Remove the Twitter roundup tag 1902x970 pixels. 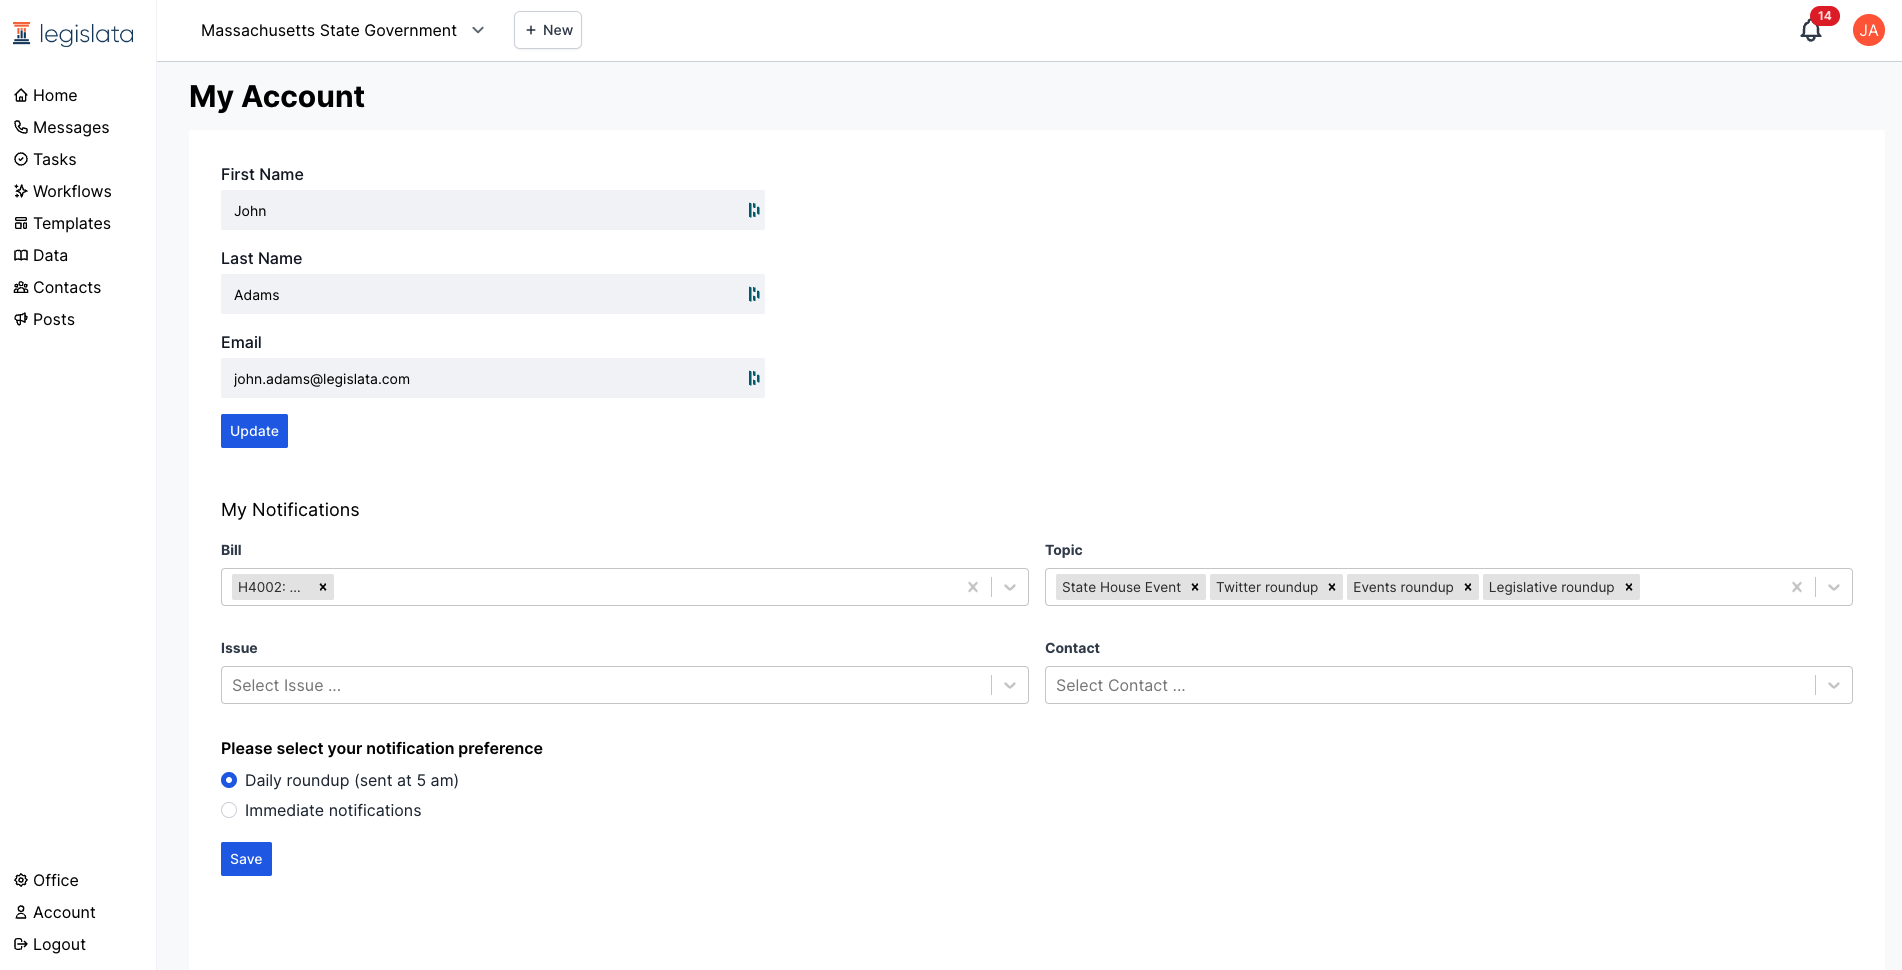[x=1332, y=587]
